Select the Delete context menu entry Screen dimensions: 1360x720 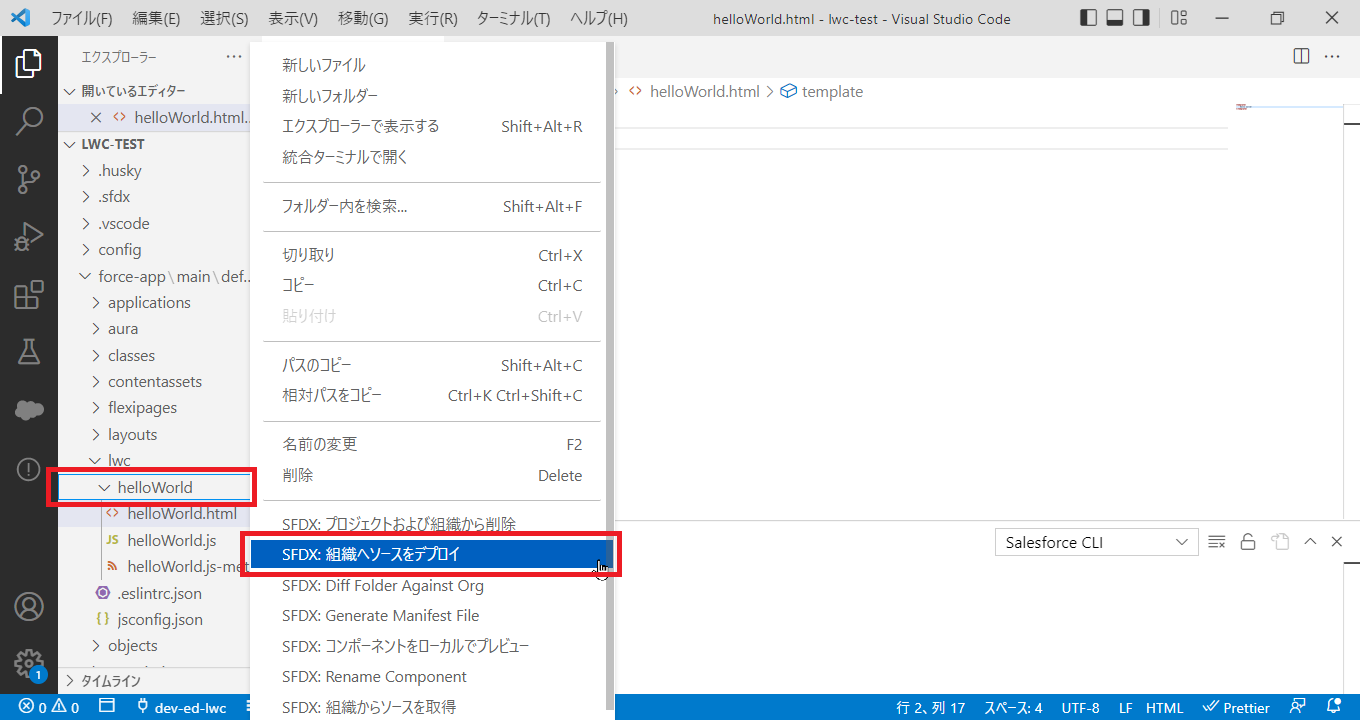tap(432, 475)
